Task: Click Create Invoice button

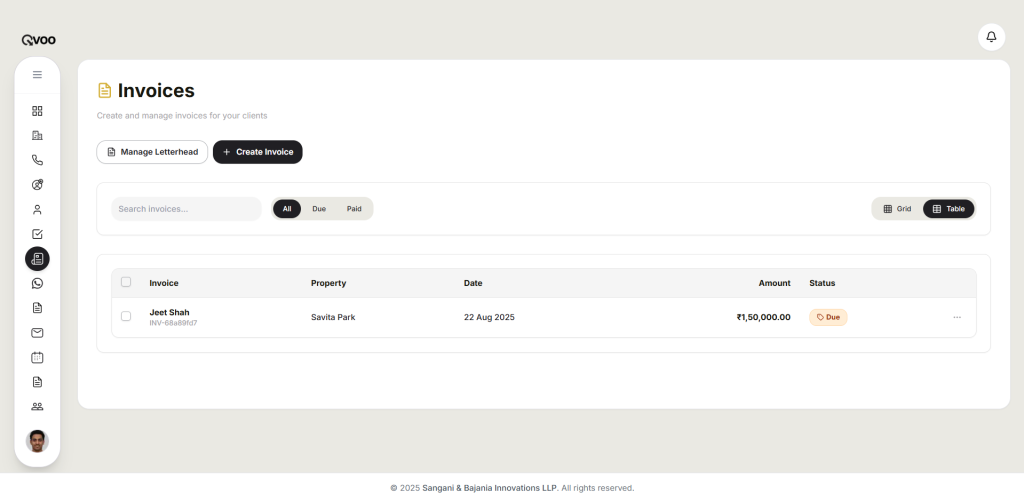Action: pyautogui.click(x=258, y=152)
